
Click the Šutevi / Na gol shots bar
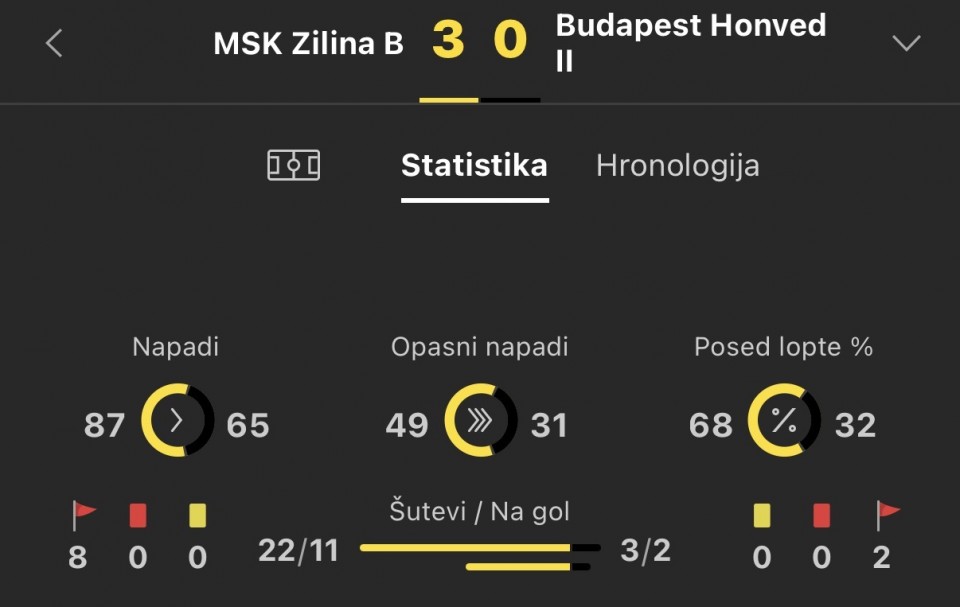coord(480,548)
